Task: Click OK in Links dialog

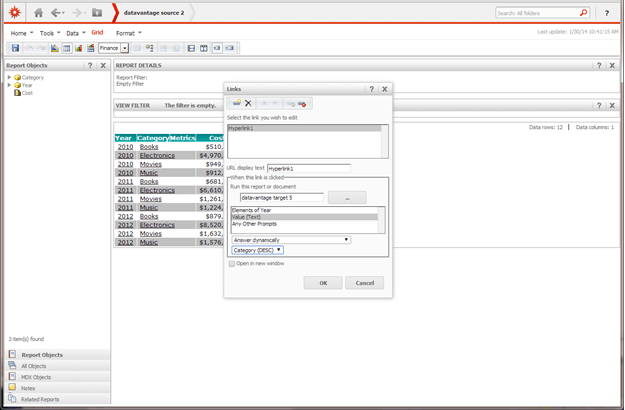Action: (x=323, y=283)
